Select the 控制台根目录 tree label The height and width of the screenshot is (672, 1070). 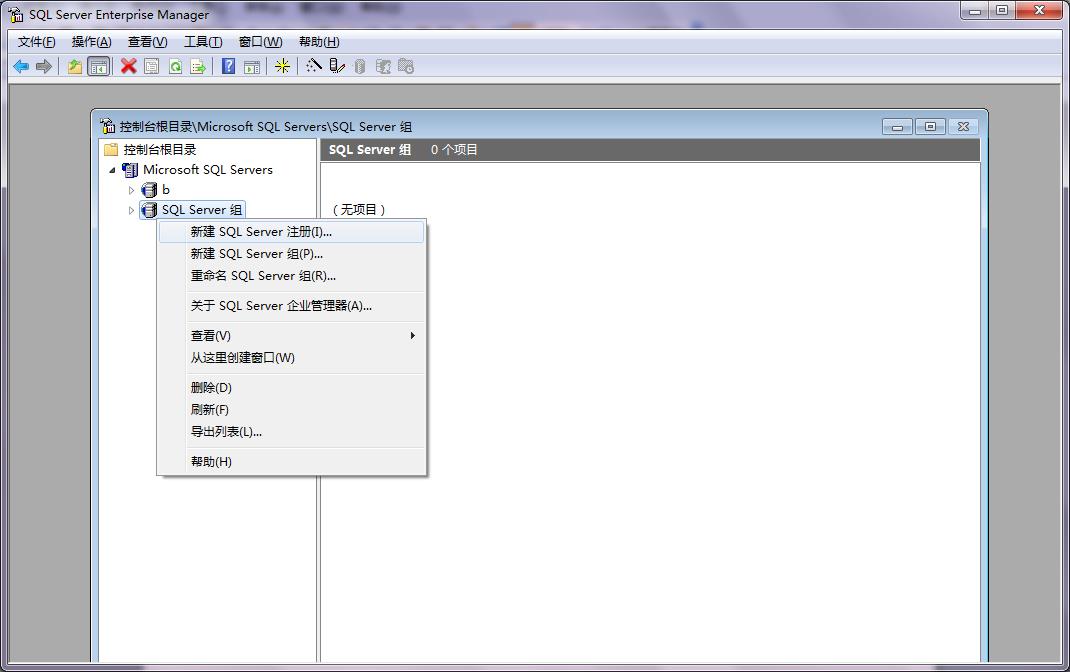point(160,149)
